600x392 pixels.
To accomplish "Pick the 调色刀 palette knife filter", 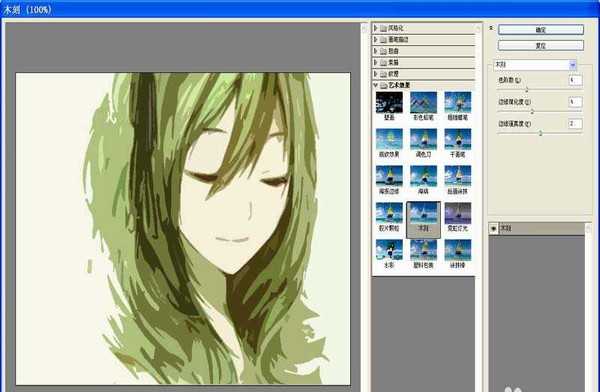I will (423, 143).
